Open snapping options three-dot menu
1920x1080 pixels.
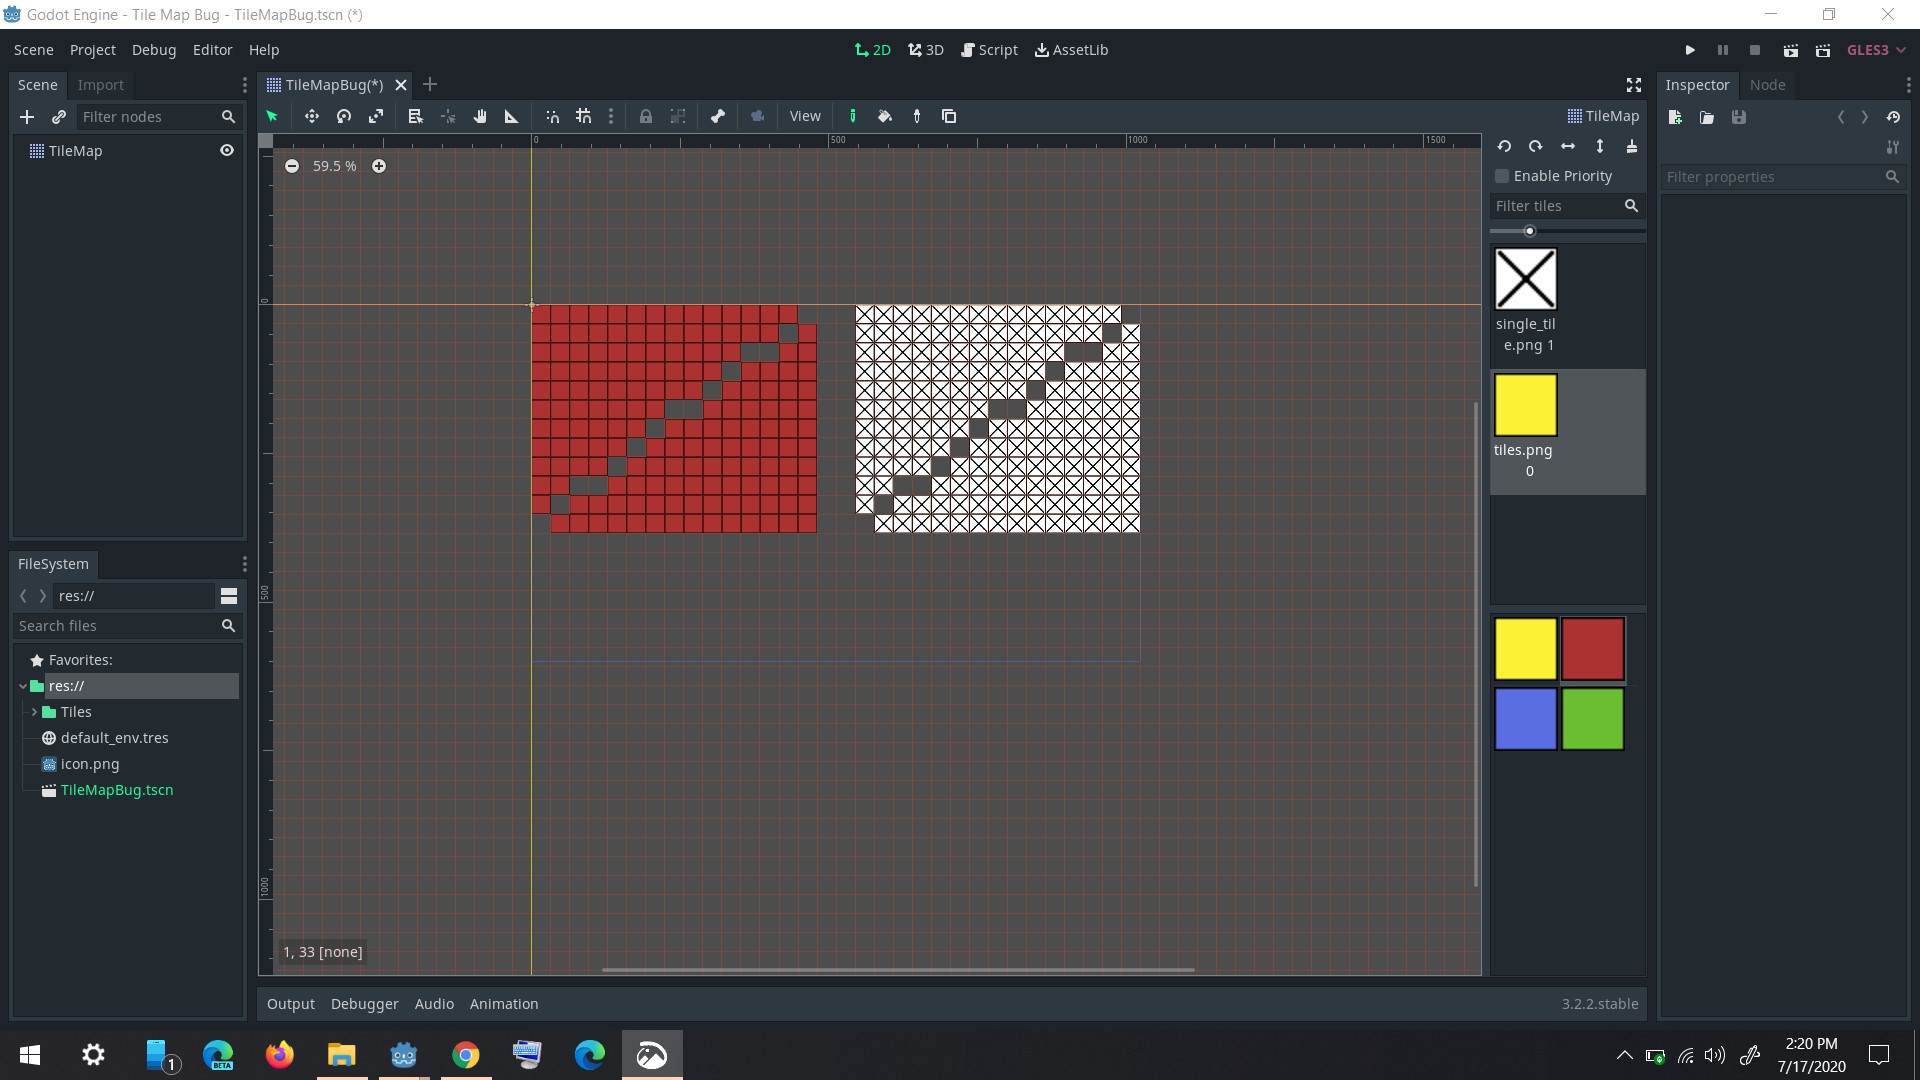click(x=611, y=116)
